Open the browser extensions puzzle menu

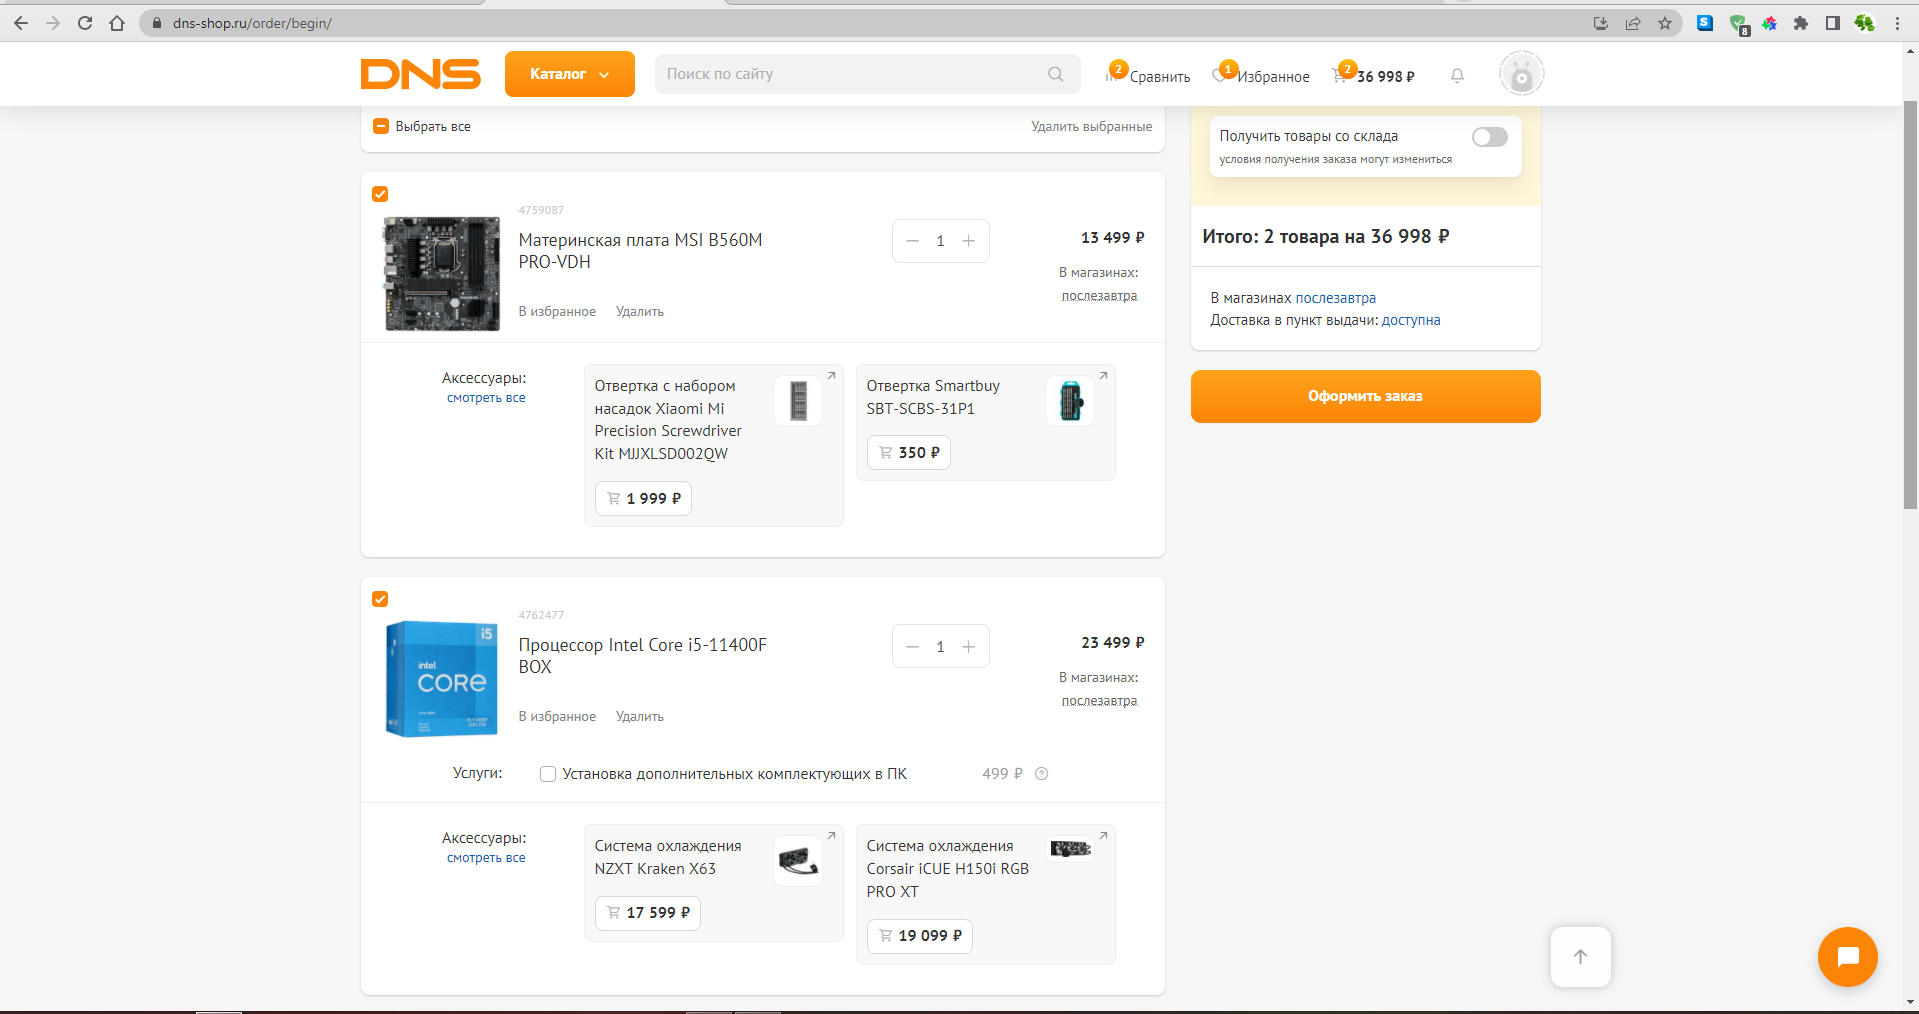[x=1801, y=23]
